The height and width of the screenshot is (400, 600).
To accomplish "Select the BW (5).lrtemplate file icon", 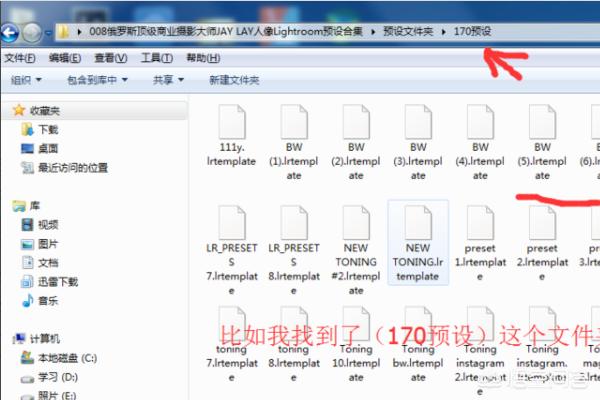I will point(542,122).
